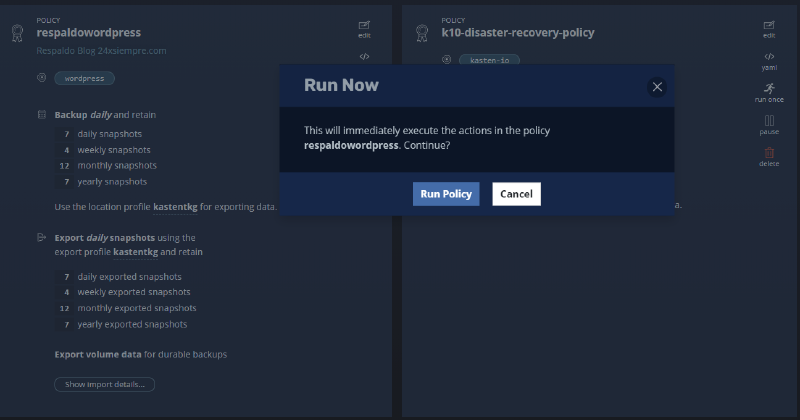This screenshot has width=800, height=420.
Task: Pause the k10-disaster-recovery-policy
Action: click(x=769, y=125)
